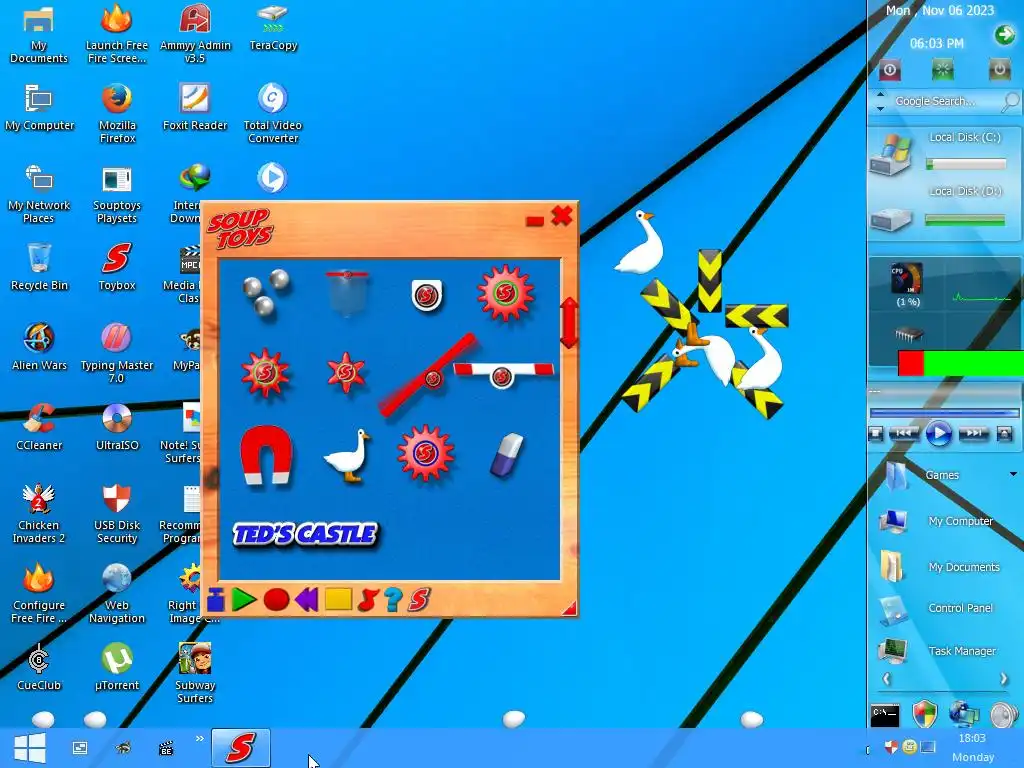The height and width of the screenshot is (768, 1024).
Task: Expand taskbar quick launch chevron
Action: coord(199,739)
